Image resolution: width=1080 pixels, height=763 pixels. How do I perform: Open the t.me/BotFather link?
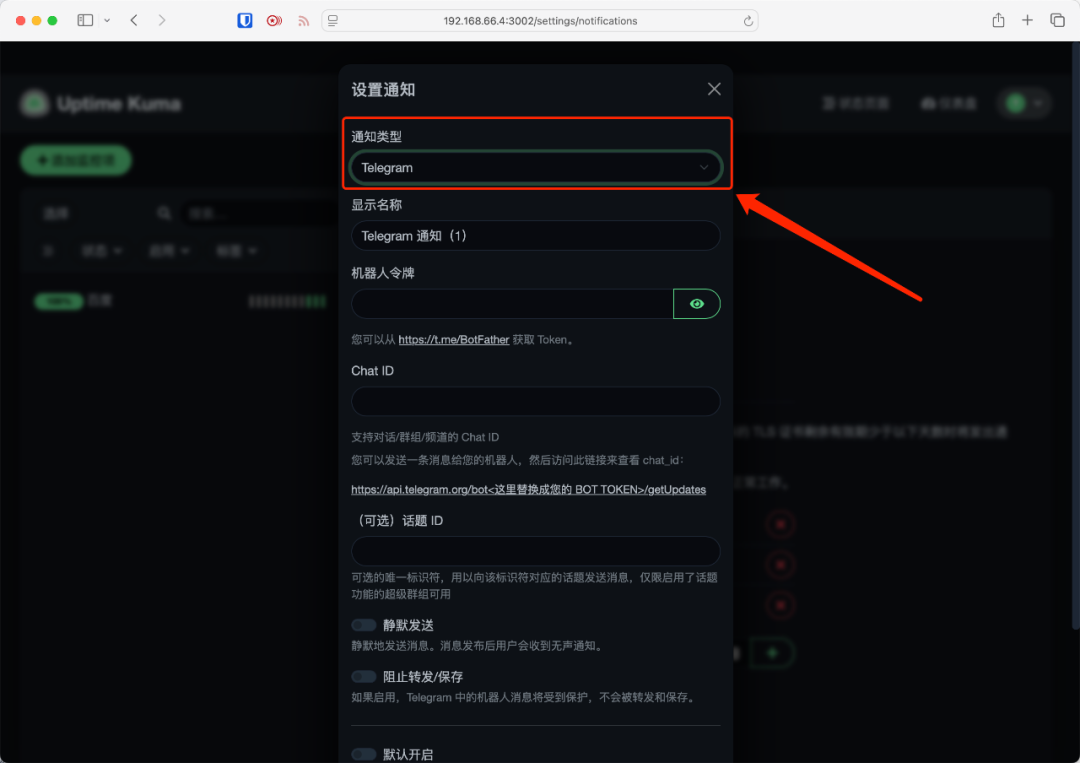coord(453,339)
